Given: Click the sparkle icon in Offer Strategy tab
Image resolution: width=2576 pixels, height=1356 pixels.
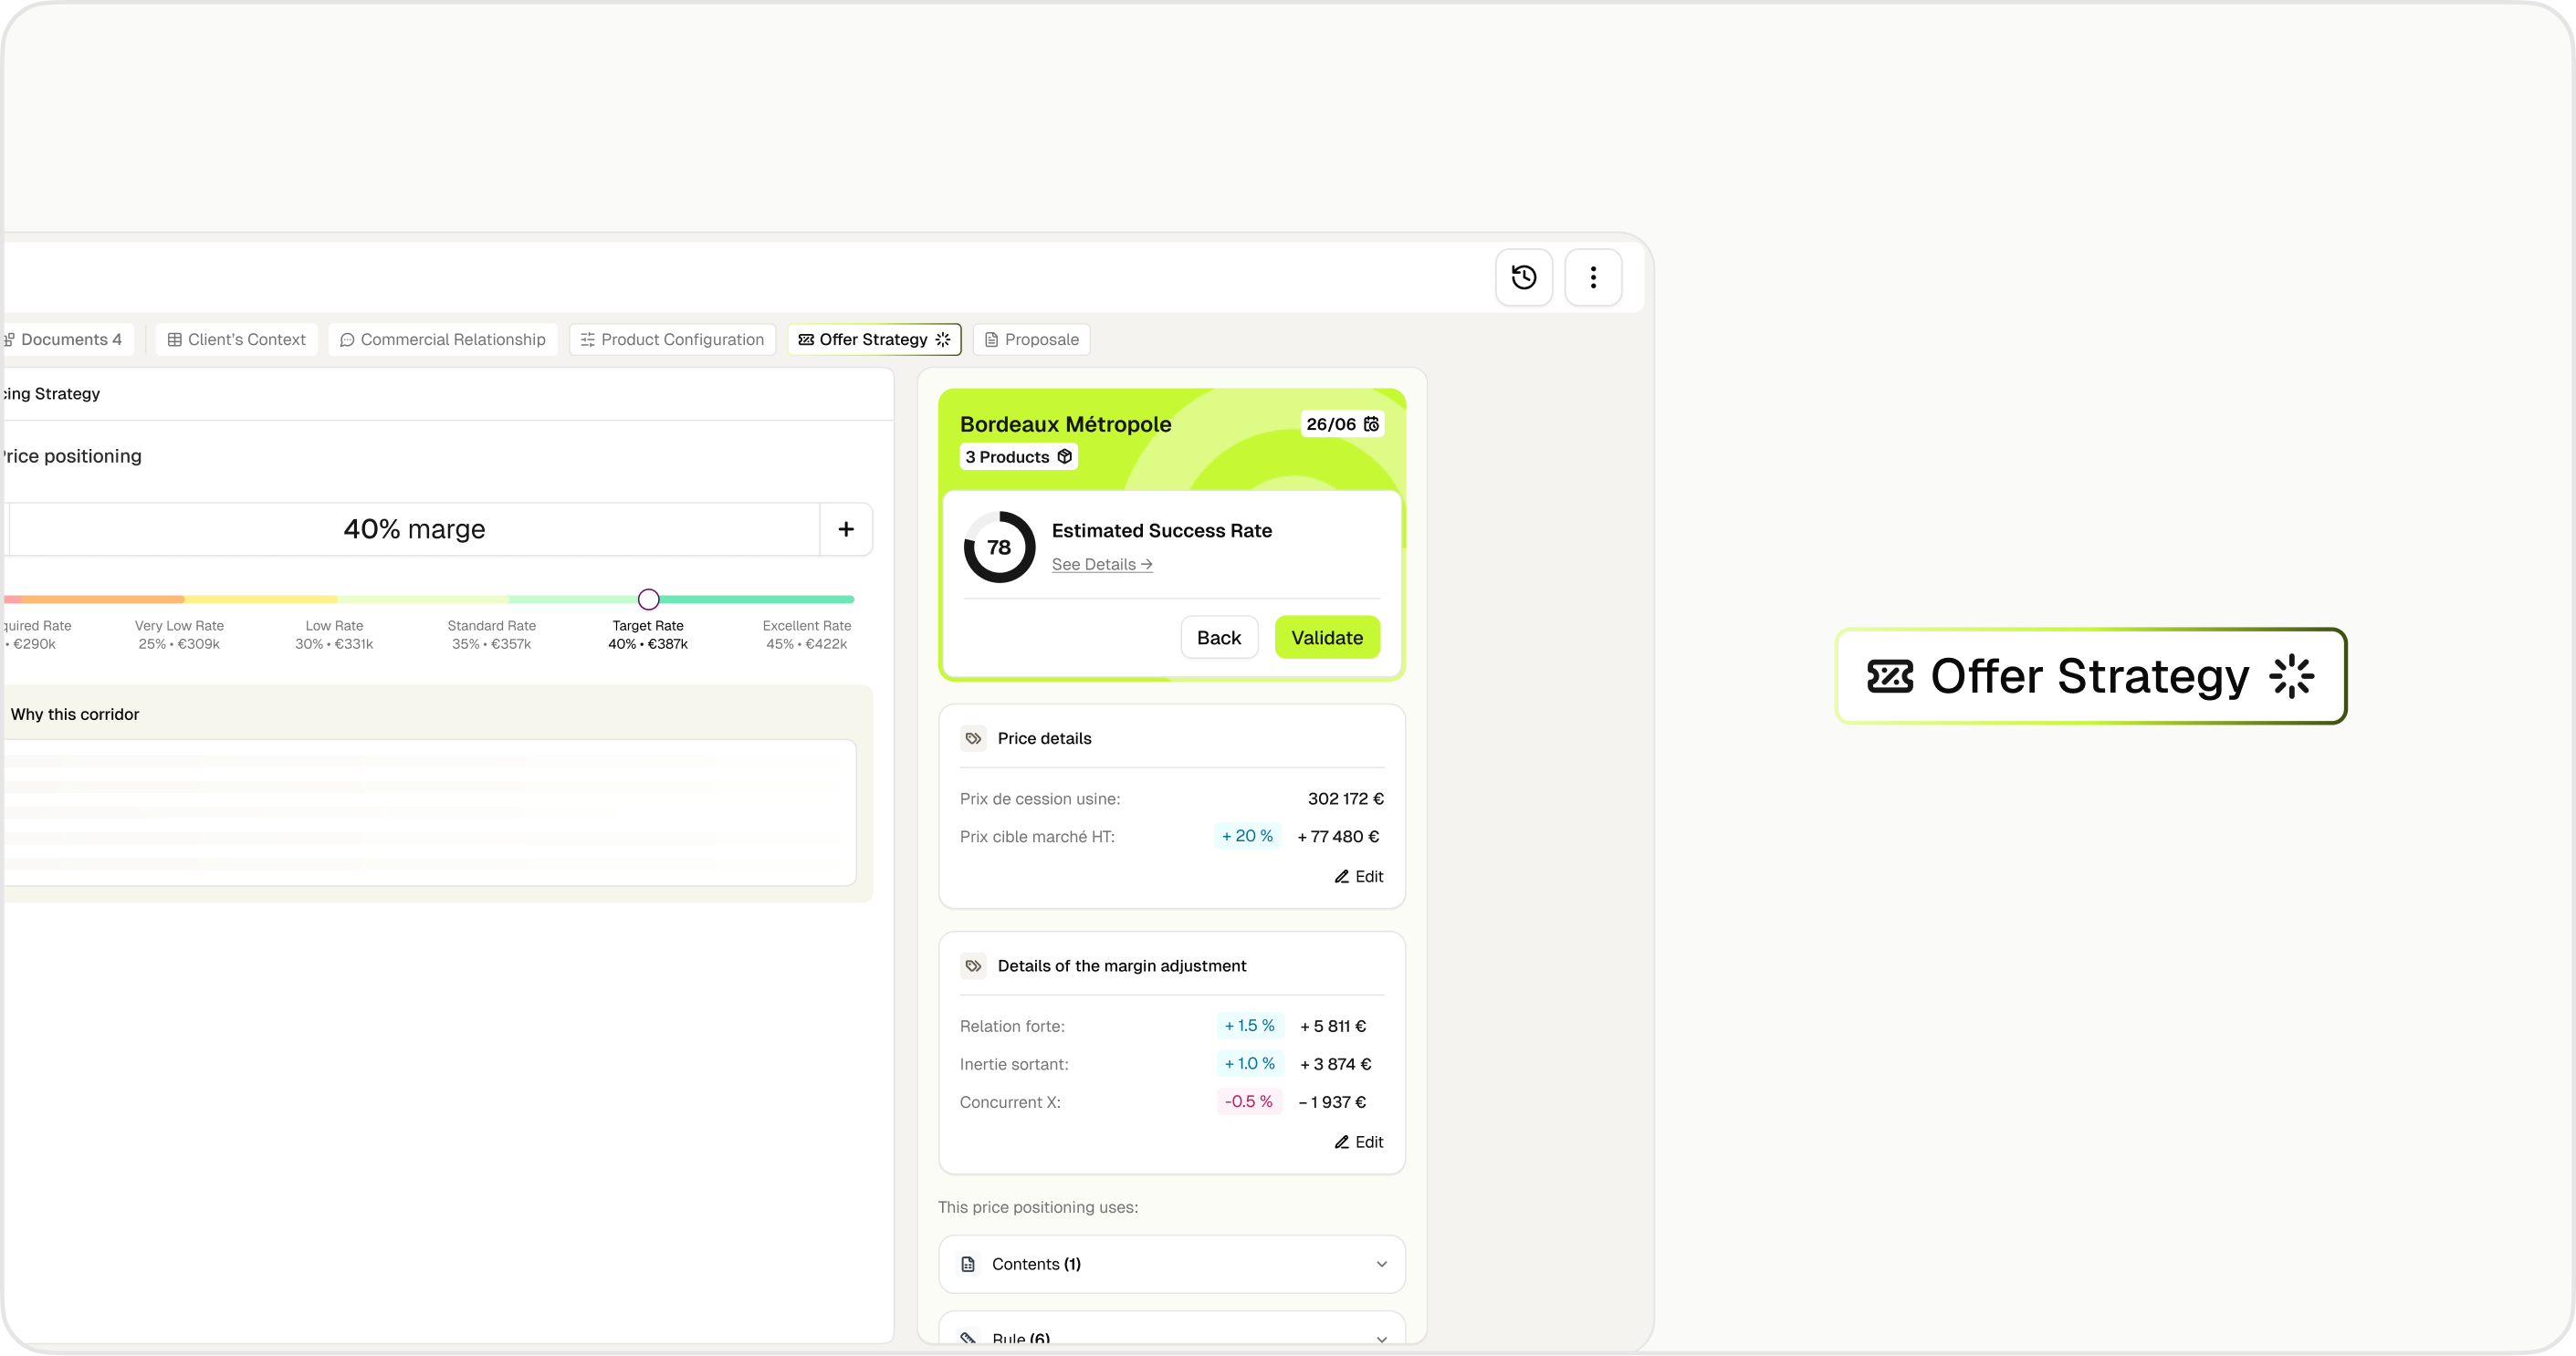Looking at the screenshot, I should coord(942,340).
